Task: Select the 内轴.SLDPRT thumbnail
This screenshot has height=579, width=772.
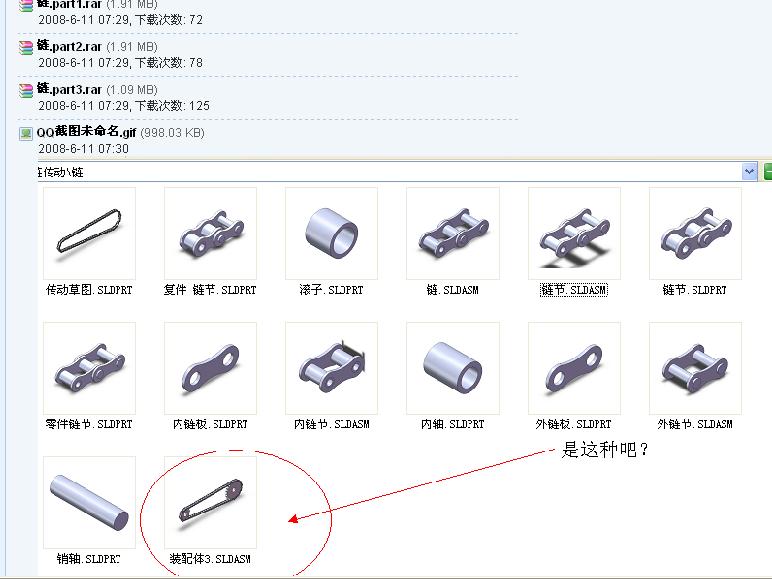Action: (452, 368)
